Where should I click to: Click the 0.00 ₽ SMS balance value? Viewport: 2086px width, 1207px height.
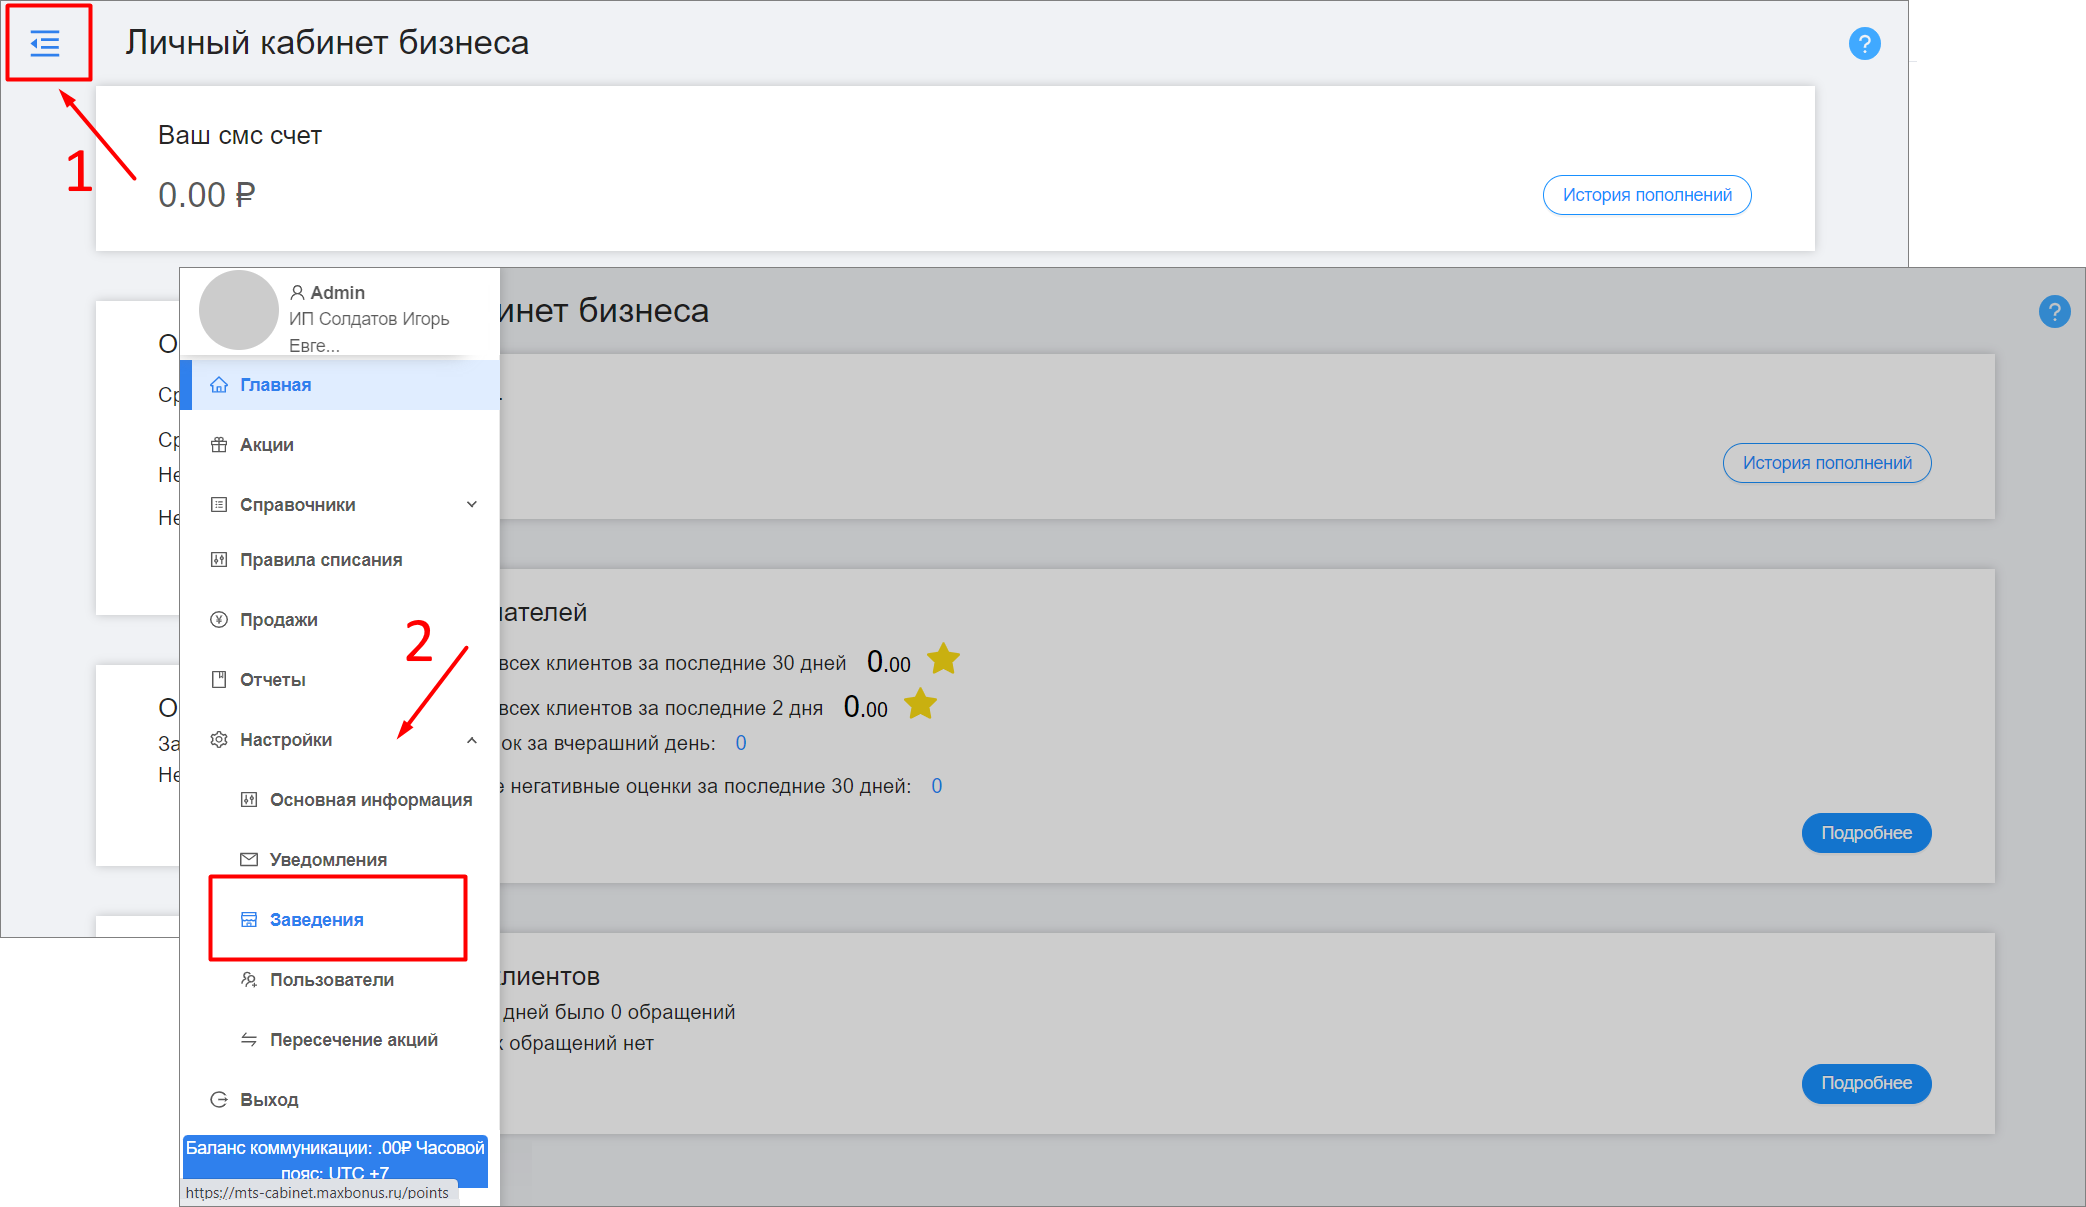click(207, 195)
